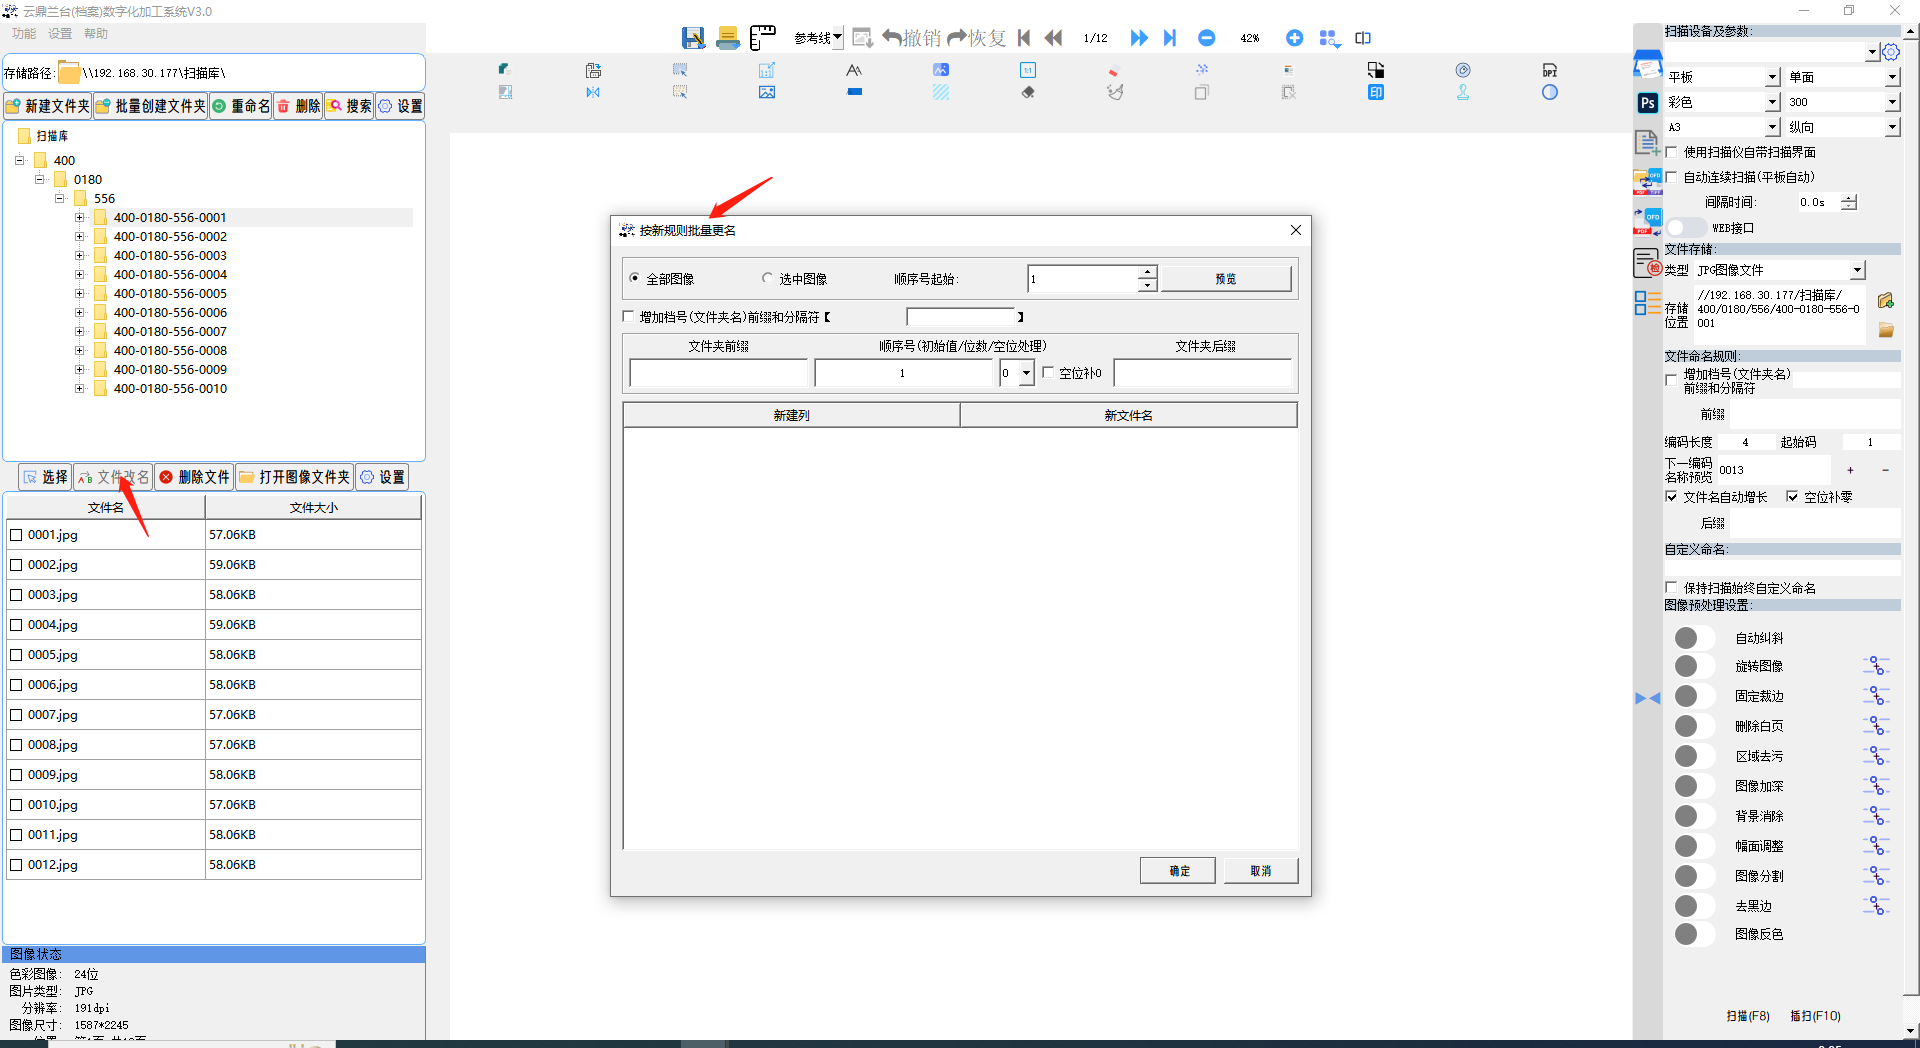Viewport: 1920px width, 1048px height.
Task: Open the 彩色 color mode dropdown
Action: coord(1772,102)
